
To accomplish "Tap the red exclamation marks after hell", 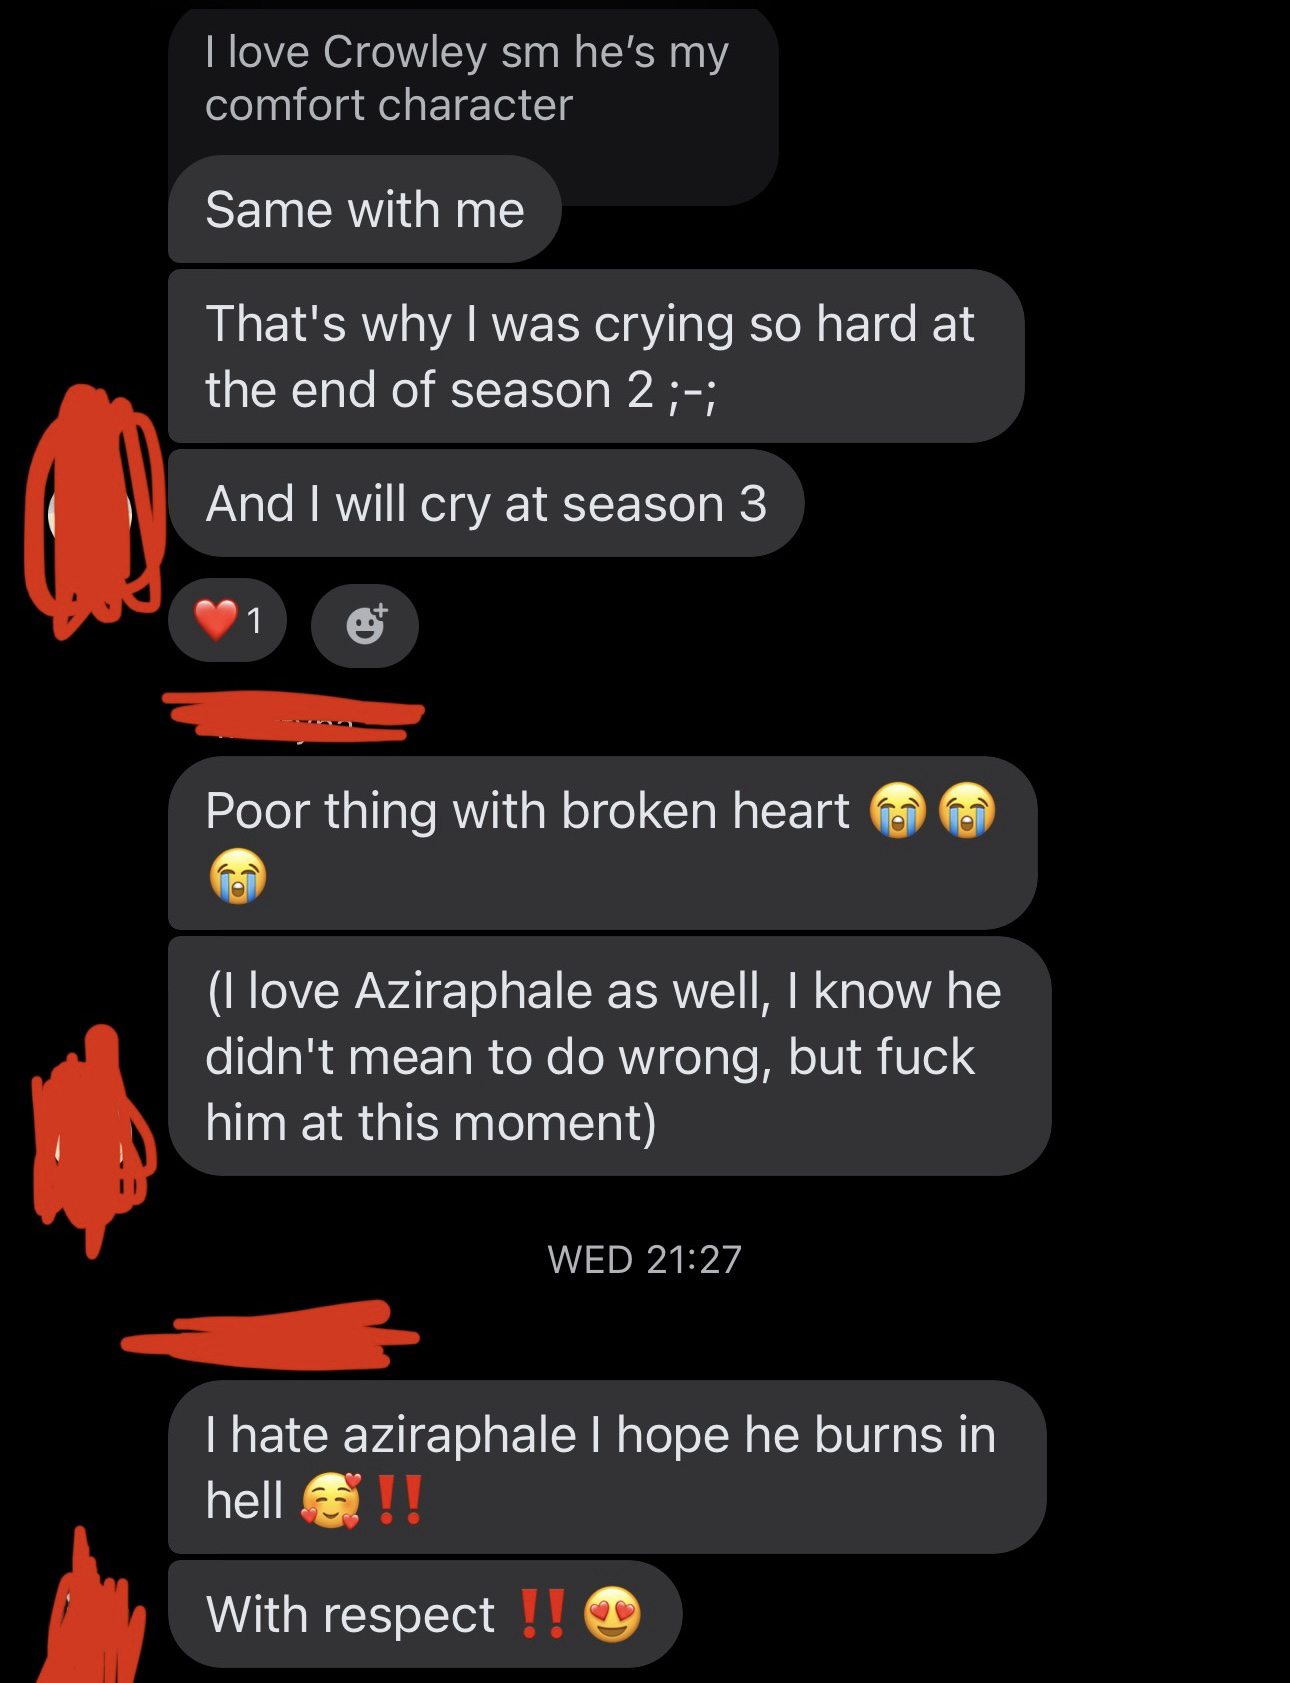I will pyautogui.click(x=401, y=1500).
